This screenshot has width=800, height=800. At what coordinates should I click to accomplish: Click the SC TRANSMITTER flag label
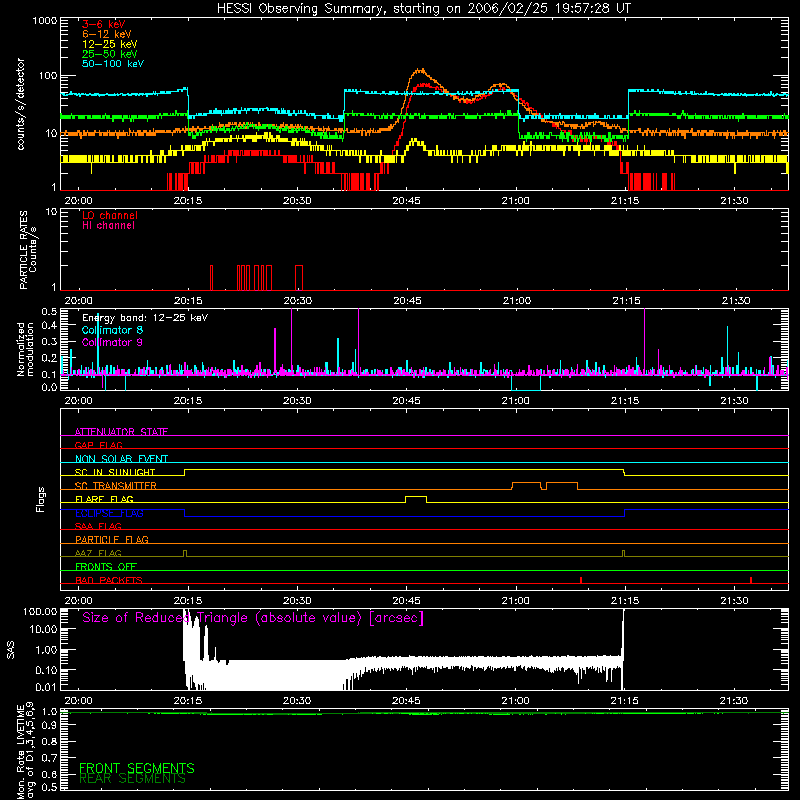point(116,486)
